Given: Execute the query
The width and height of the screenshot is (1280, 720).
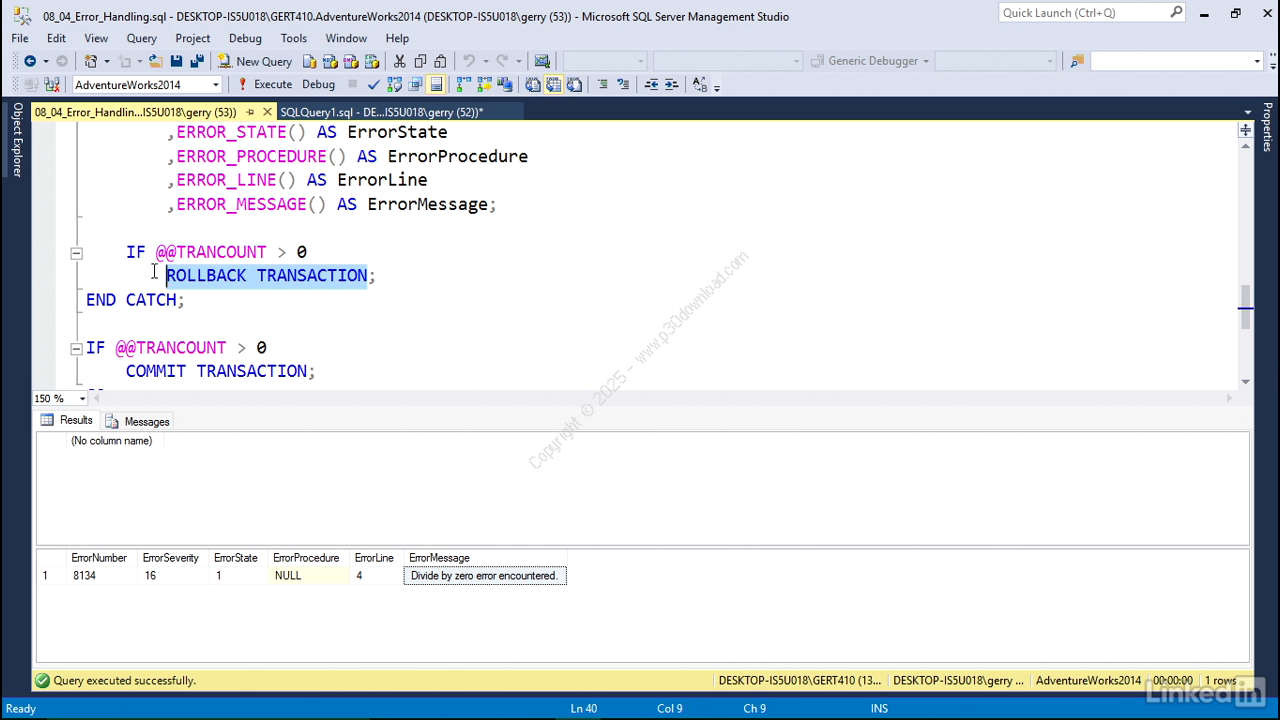Looking at the screenshot, I should pyautogui.click(x=265, y=84).
